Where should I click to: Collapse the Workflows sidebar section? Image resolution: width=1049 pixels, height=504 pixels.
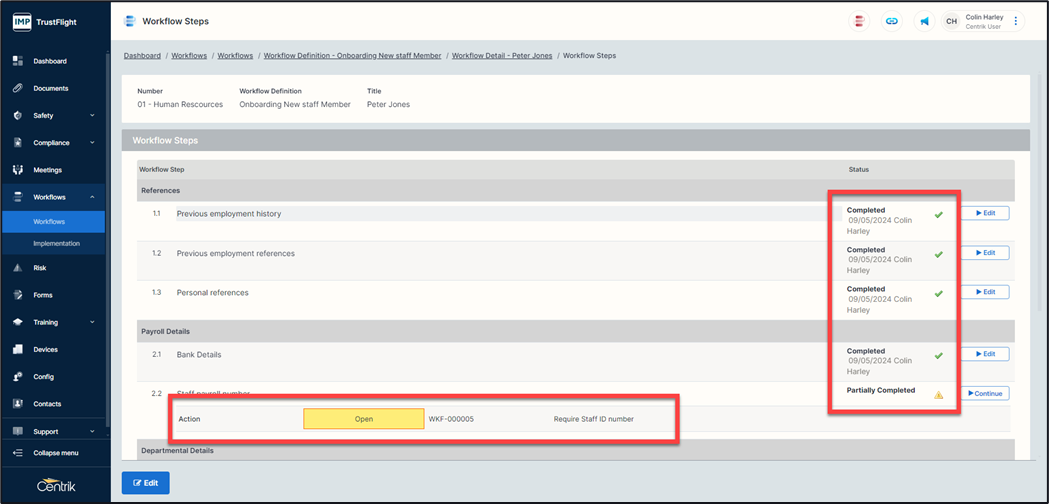pos(92,197)
